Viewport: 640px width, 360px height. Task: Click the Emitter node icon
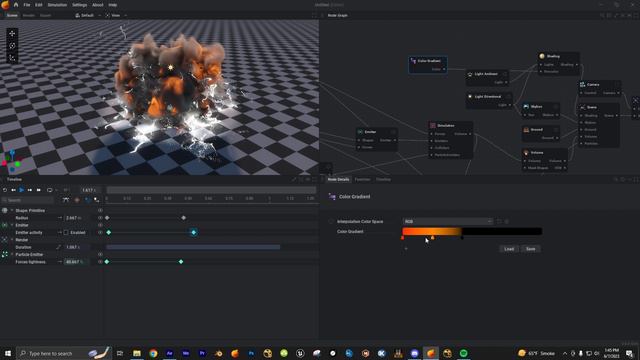tap(360, 132)
